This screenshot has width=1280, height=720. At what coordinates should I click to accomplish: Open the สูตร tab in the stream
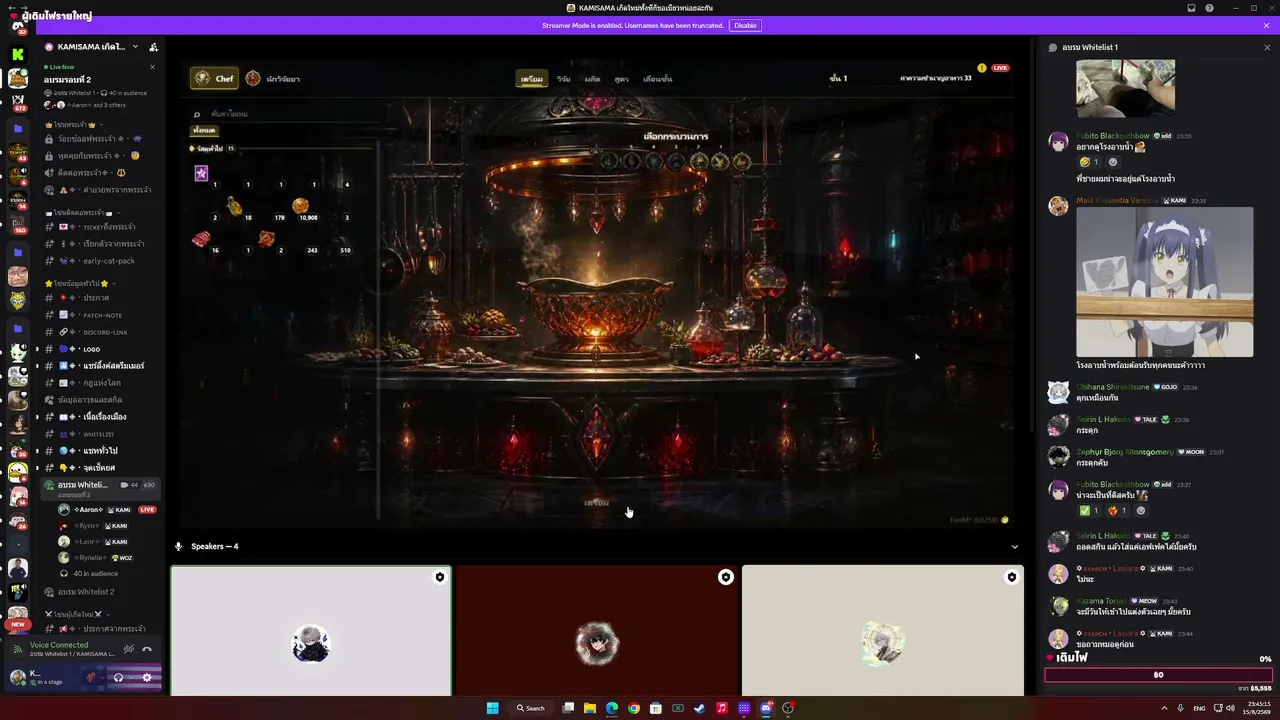(x=621, y=79)
